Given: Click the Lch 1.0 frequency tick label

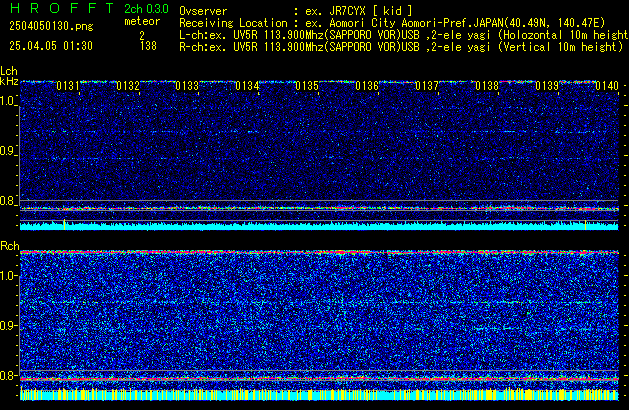Looking at the screenshot, I should 8,101.
